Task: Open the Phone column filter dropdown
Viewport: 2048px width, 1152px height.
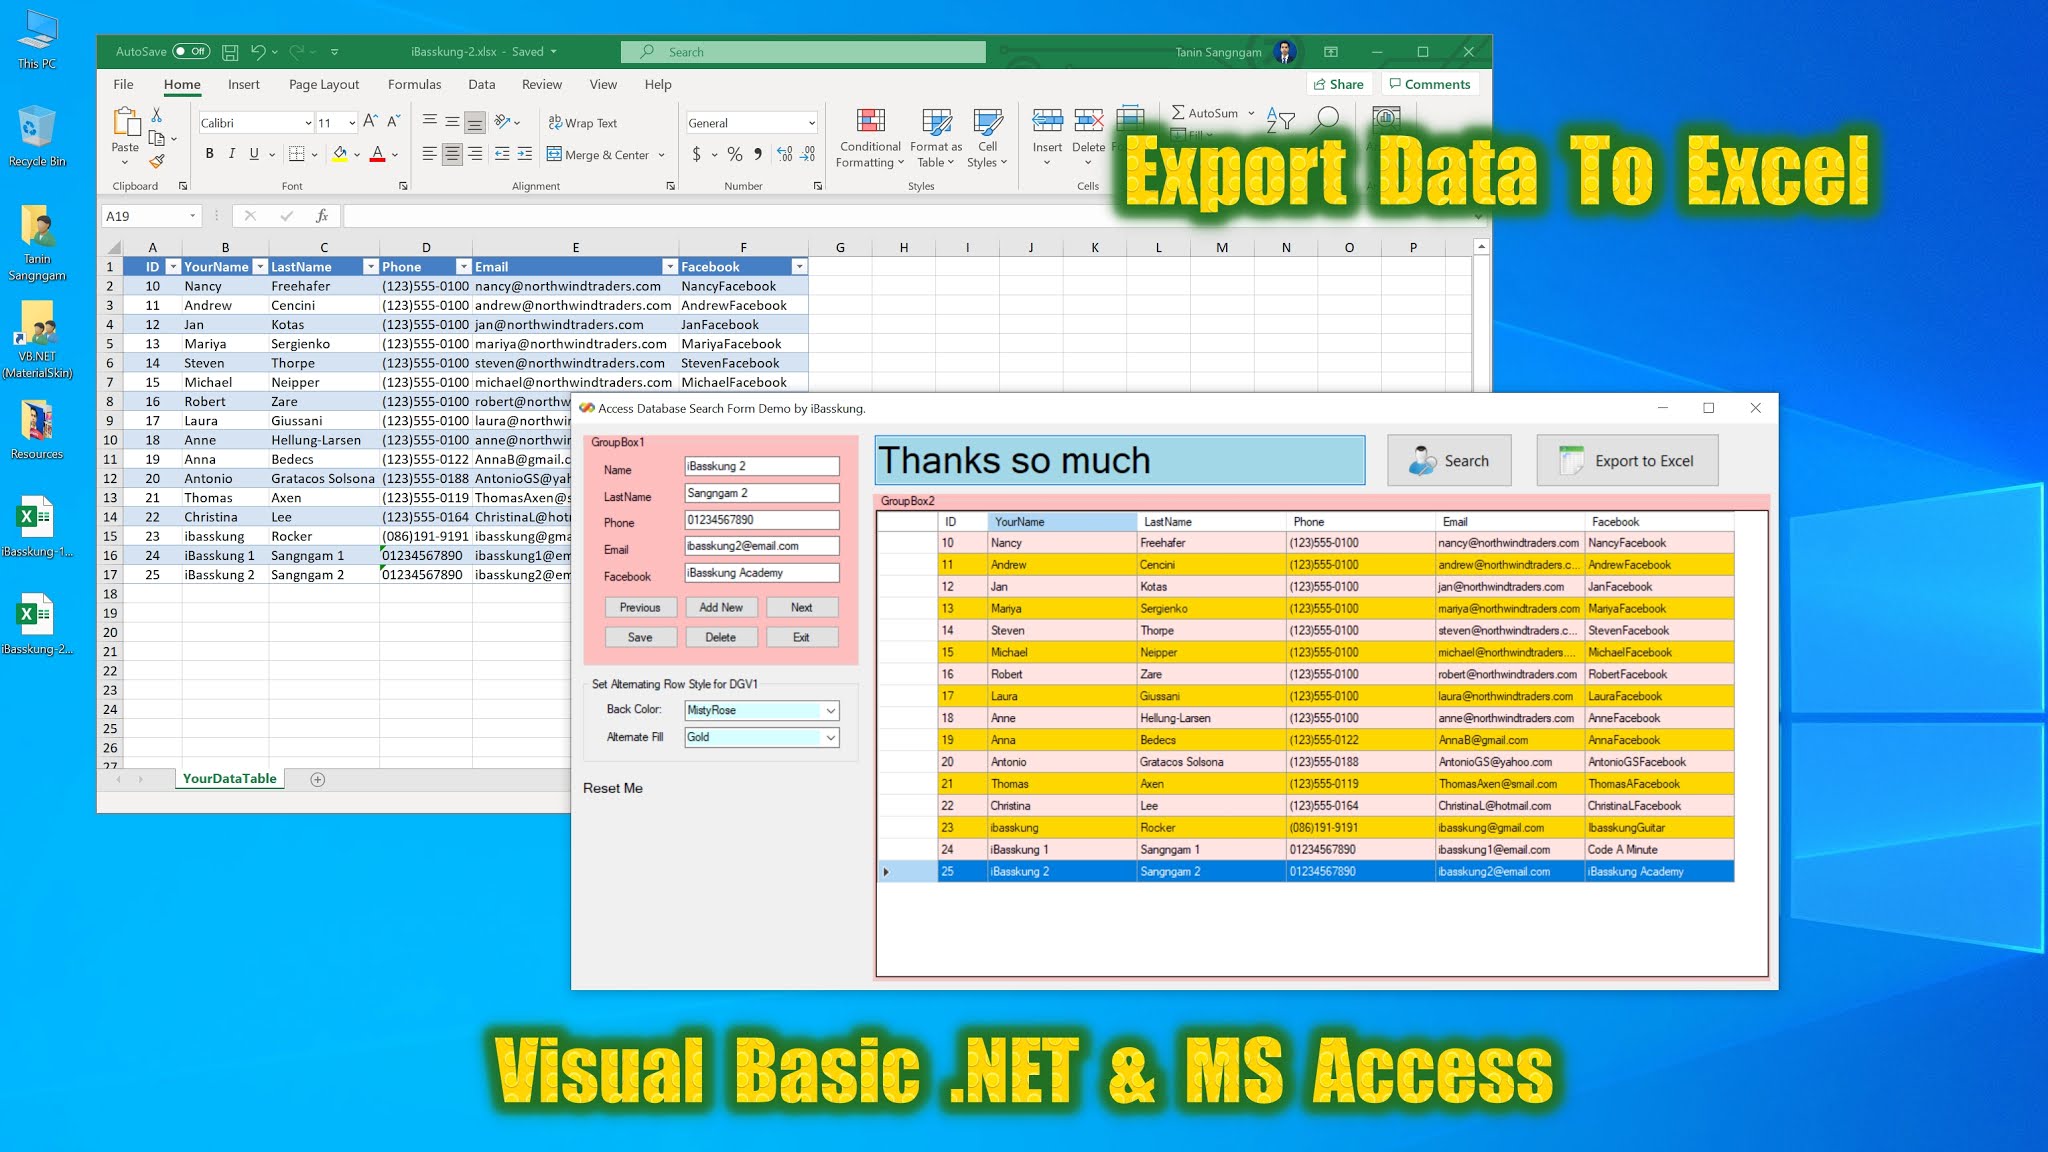Action: pyautogui.click(x=463, y=266)
